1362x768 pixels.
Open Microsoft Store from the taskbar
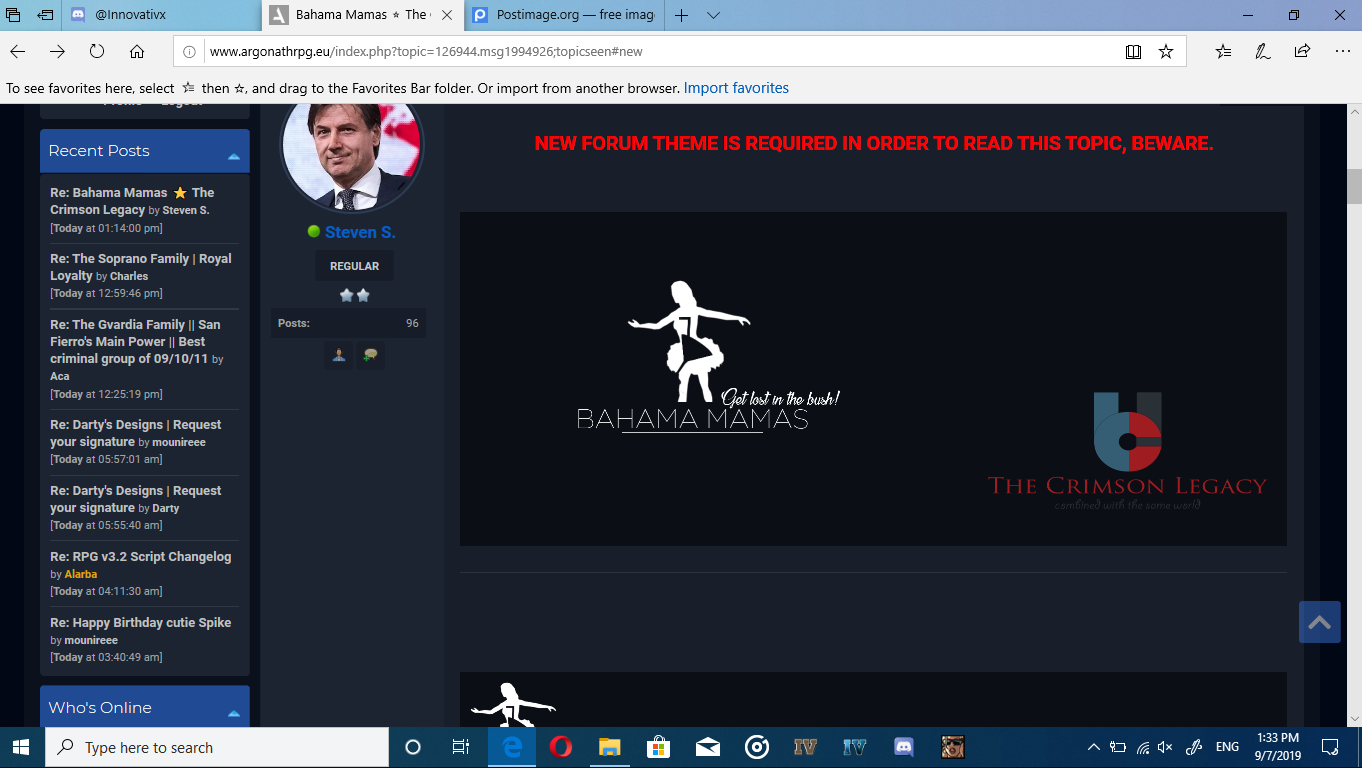tap(658, 747)
